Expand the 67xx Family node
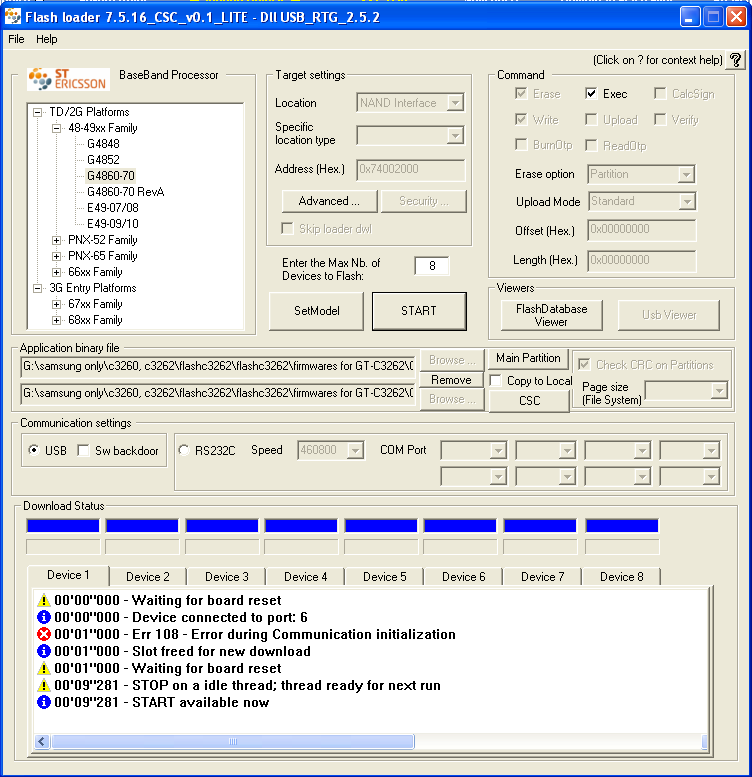Screen dimensions: 752x777 click(56, 304)
